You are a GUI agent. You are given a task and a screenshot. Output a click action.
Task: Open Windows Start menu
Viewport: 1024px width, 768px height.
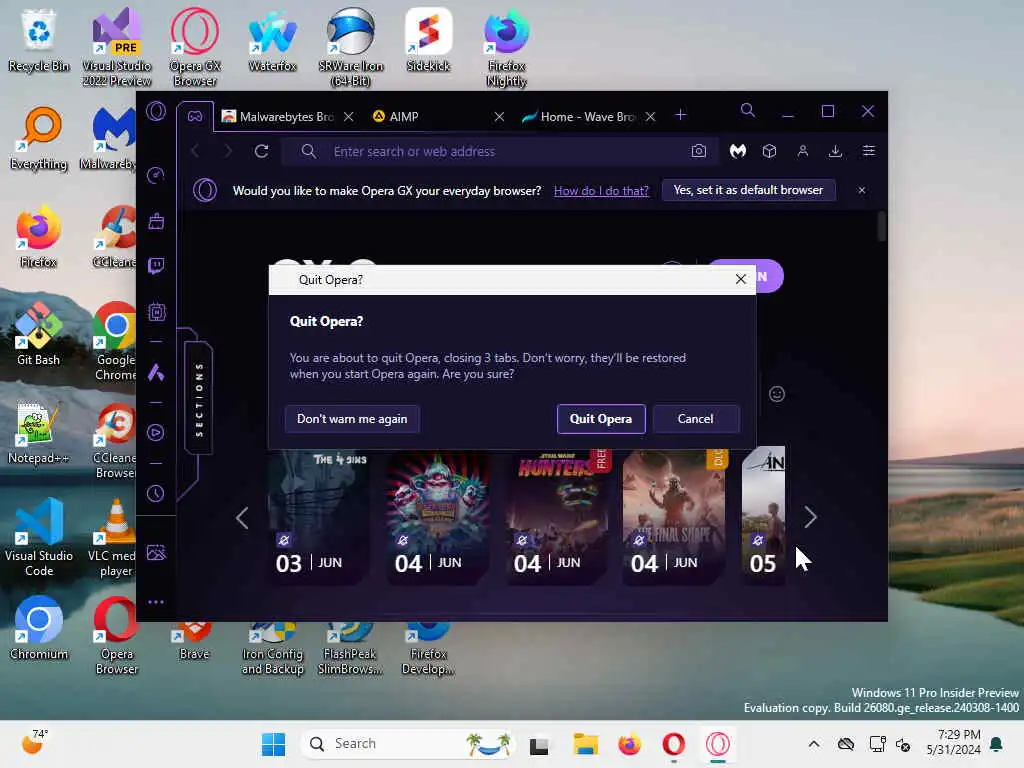tap(274, 744)
